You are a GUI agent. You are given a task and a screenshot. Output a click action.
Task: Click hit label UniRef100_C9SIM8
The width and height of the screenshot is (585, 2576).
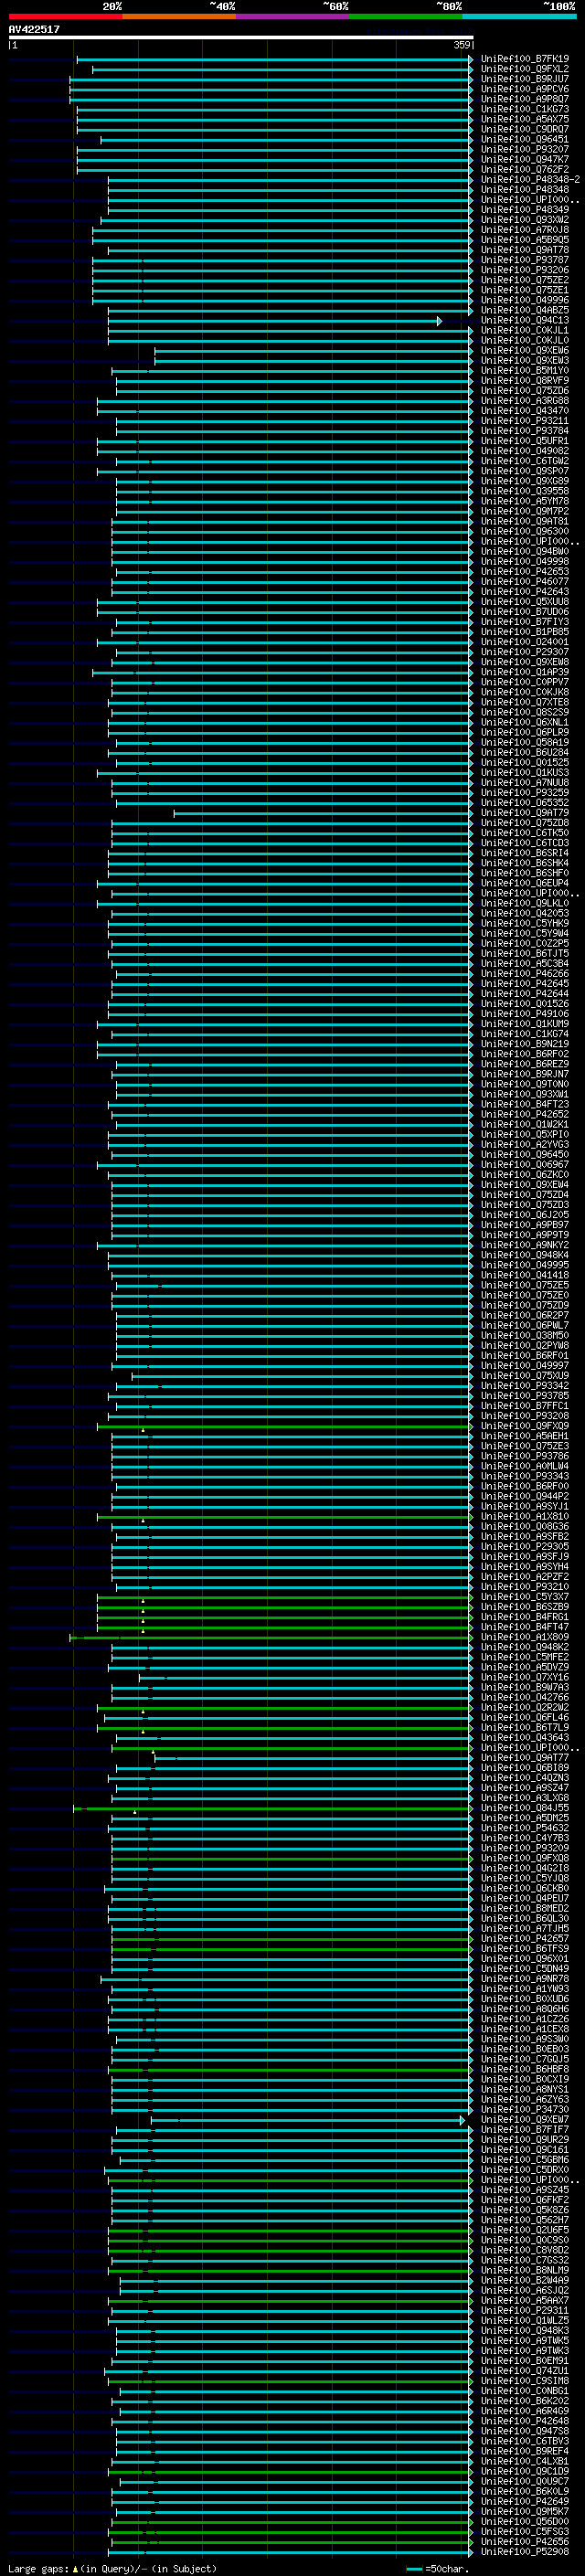[524, 2380]
